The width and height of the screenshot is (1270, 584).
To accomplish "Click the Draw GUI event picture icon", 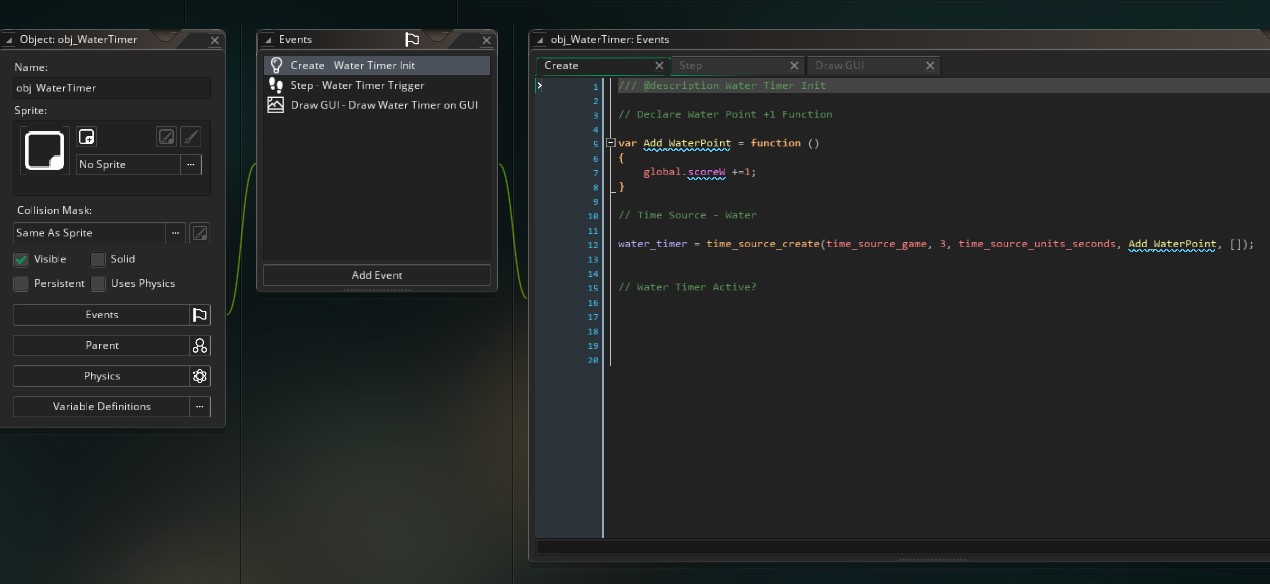I will pos(276,105).
